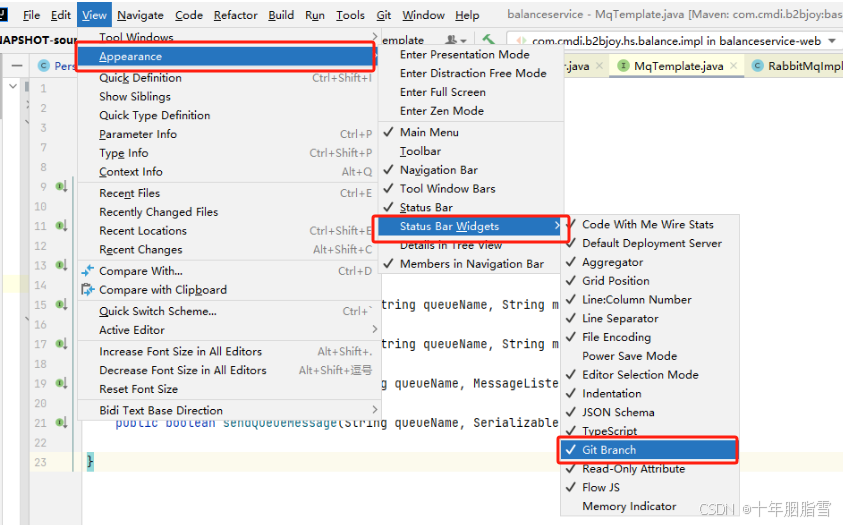Image resolution: width=843 pixels, height=525 pixels.
Task: Choose Enter Presentation Mode
Action: 471,54
